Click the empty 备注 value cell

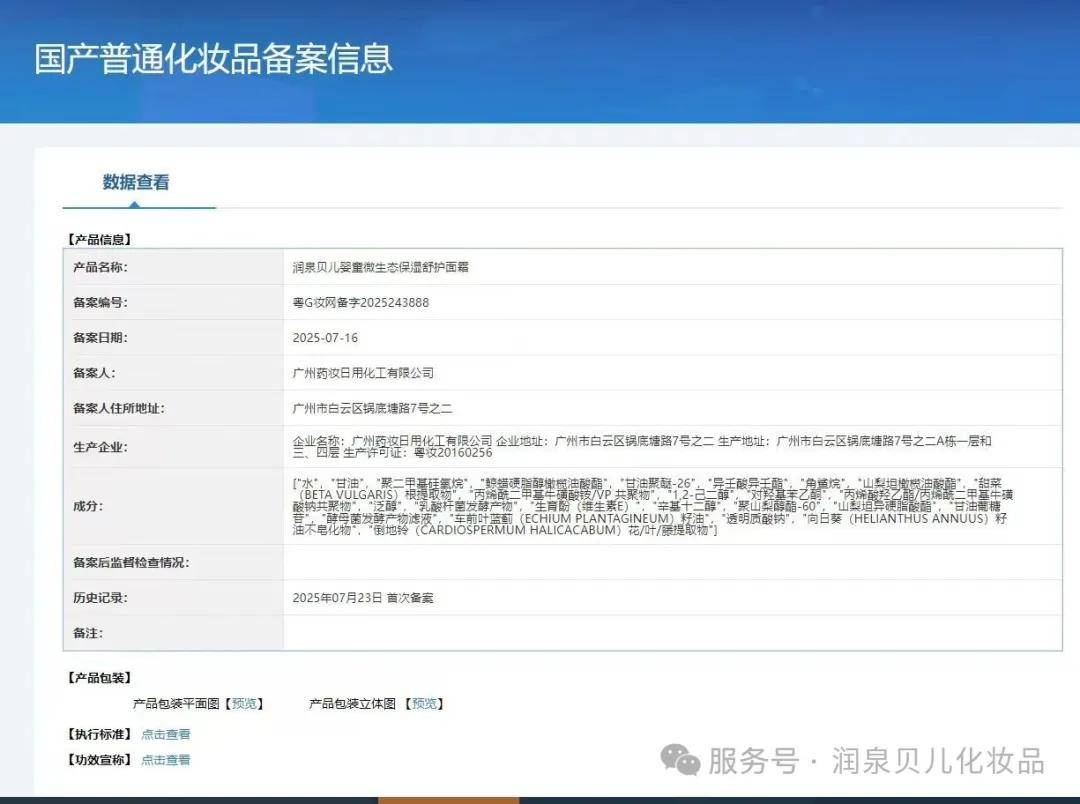coord(670,633)
